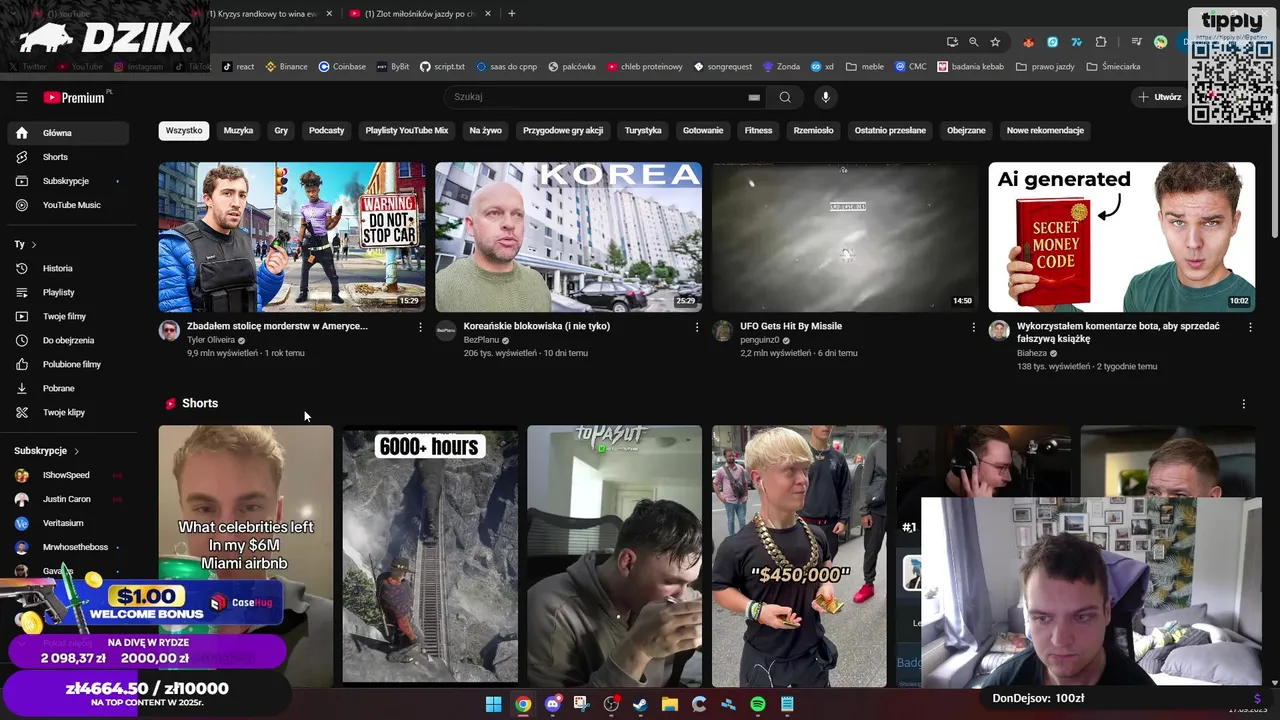
Task: Open options menu for Biaheza video
Action: tap(1250, 327)
